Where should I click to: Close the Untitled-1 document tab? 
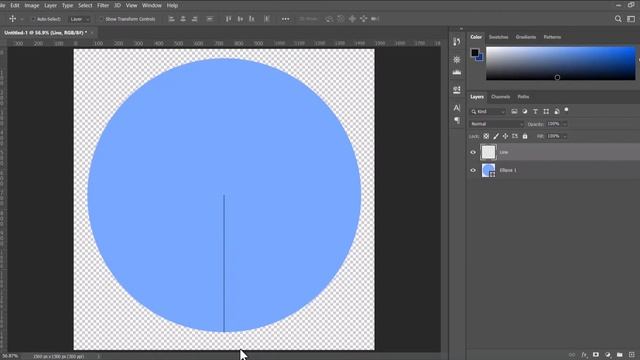click(92, 32)
